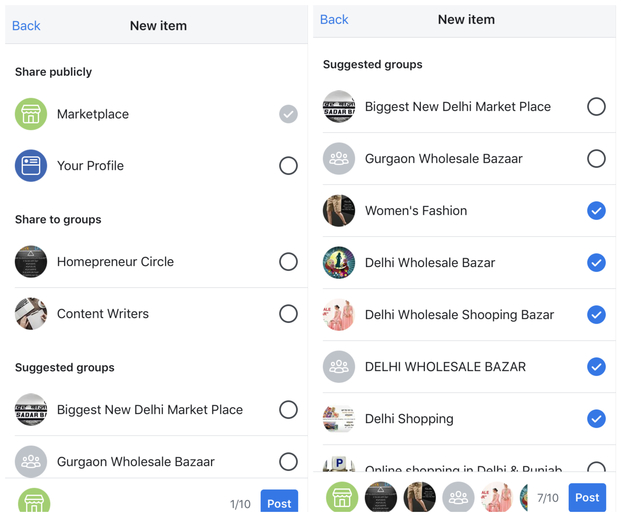The height and width of the screenshot is (517, 621).
Task: Uncheck the Women's Fashion group checkmark
Action: [x=596, y=210]
